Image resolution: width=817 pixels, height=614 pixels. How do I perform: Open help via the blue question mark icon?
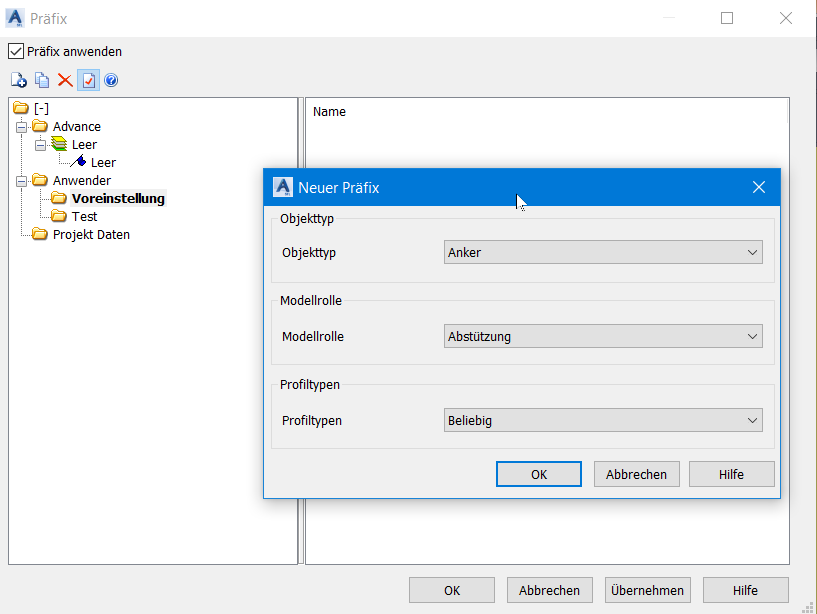[110, 80]
